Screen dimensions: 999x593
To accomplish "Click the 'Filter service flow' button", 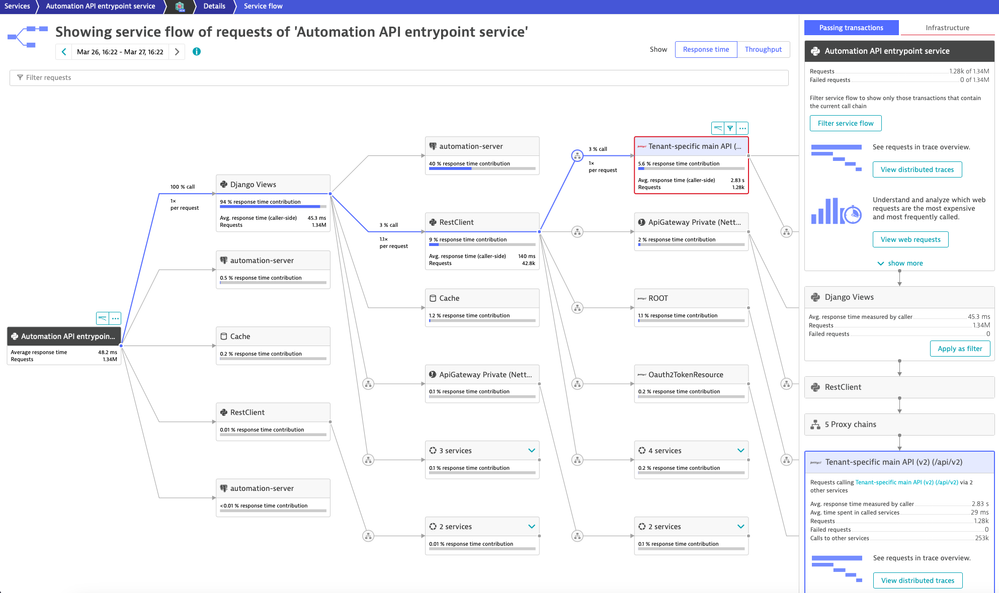I will [x=845, y=123].
